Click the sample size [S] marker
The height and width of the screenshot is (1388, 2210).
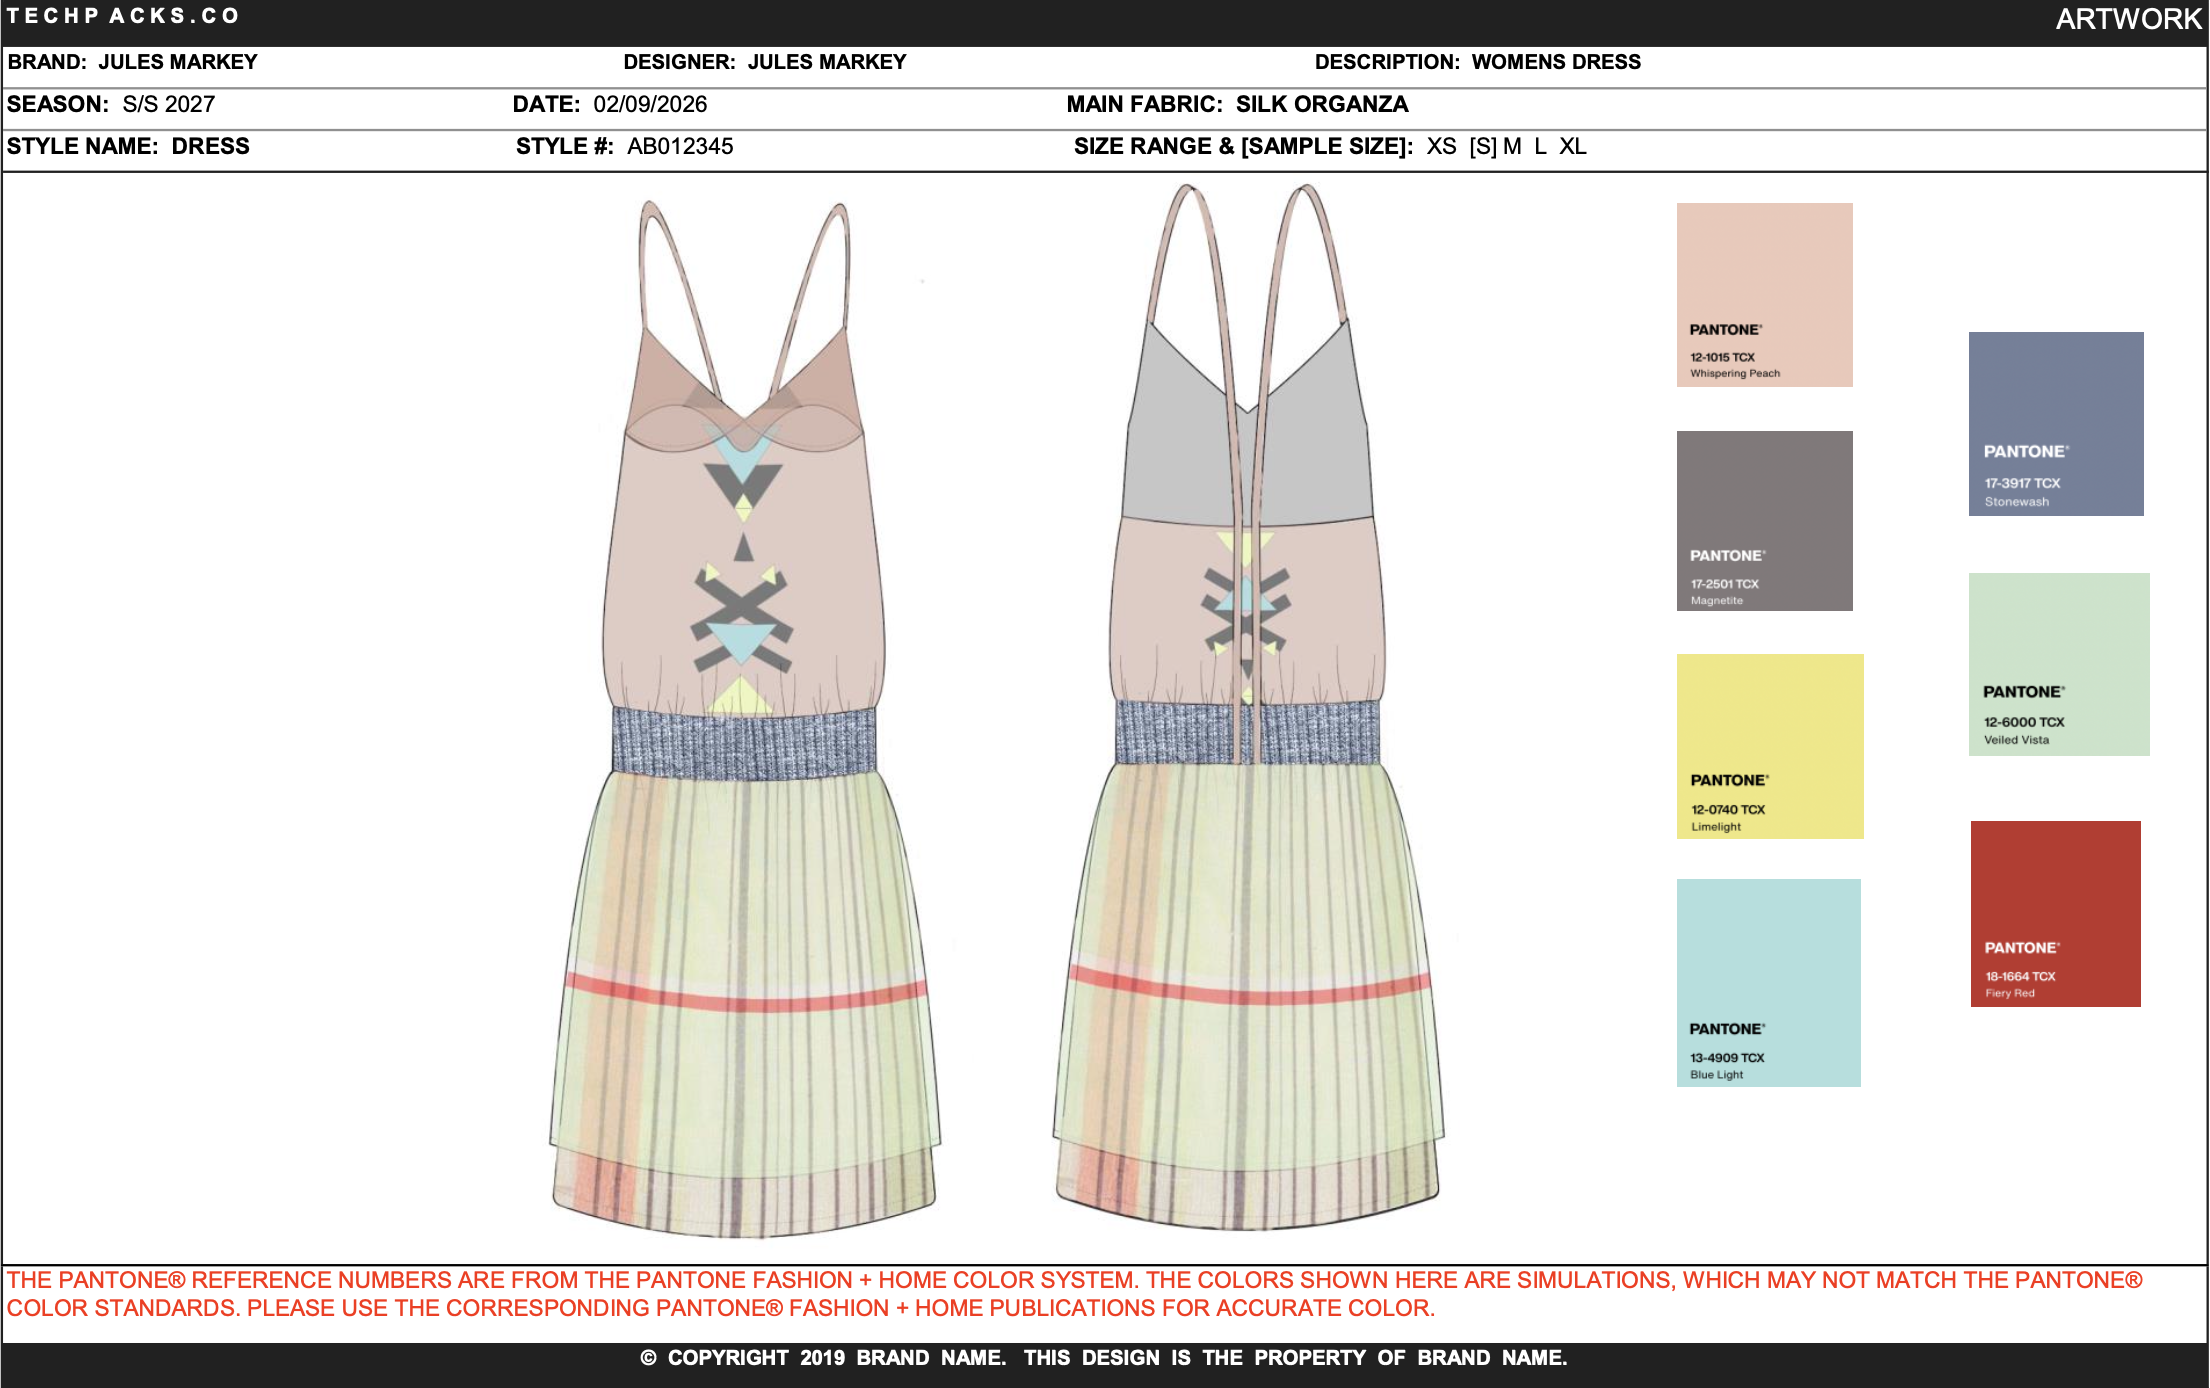1482,146
